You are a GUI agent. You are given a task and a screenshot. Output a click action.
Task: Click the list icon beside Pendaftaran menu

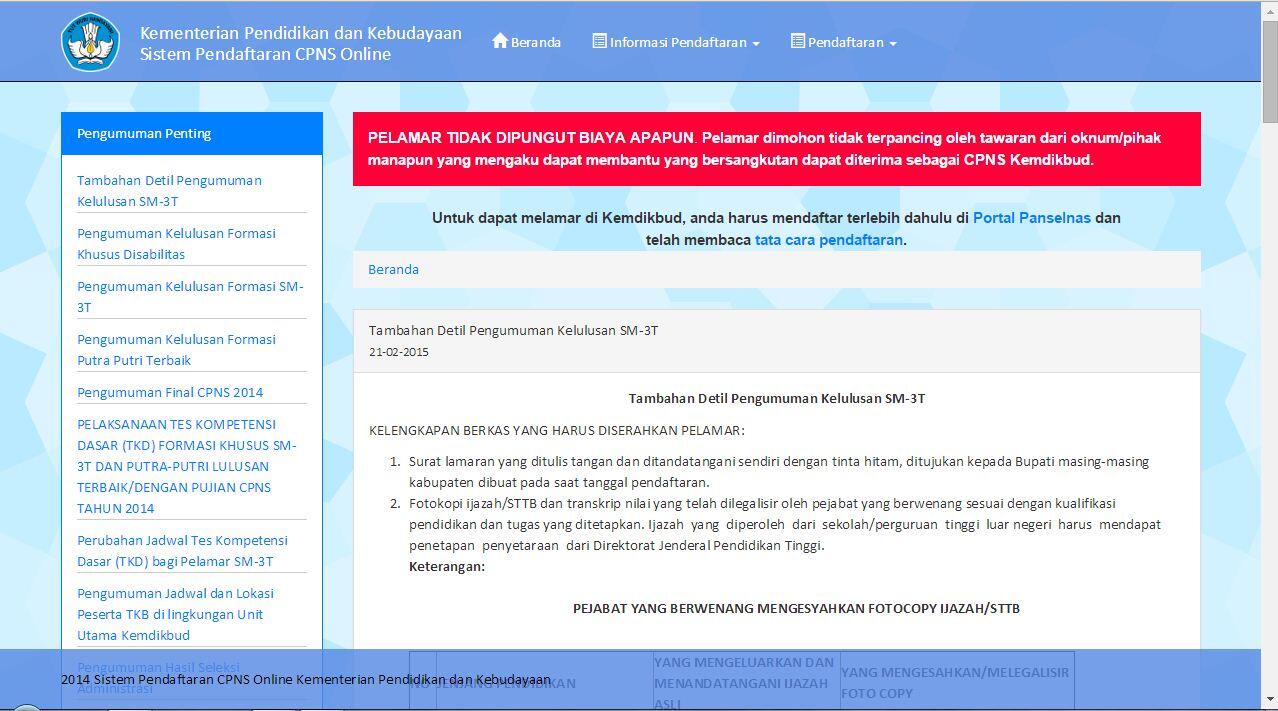click(x=797, y=41)
